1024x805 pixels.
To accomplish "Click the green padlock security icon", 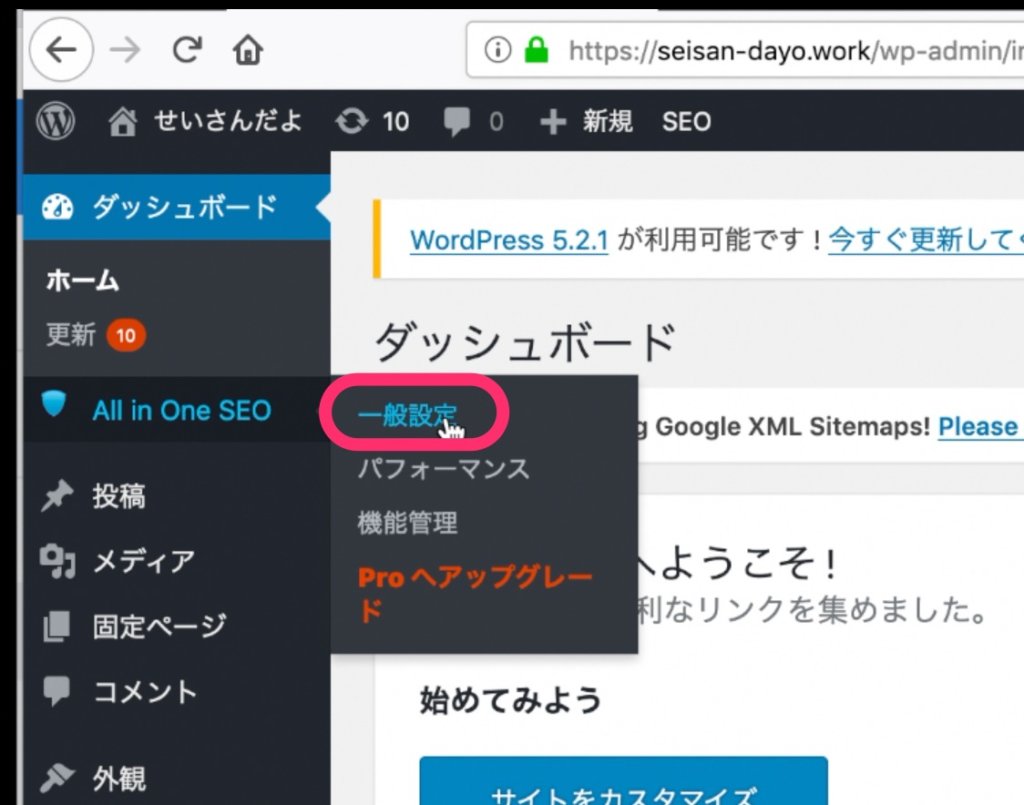I will pyautogui.click(x=538, y=50).
